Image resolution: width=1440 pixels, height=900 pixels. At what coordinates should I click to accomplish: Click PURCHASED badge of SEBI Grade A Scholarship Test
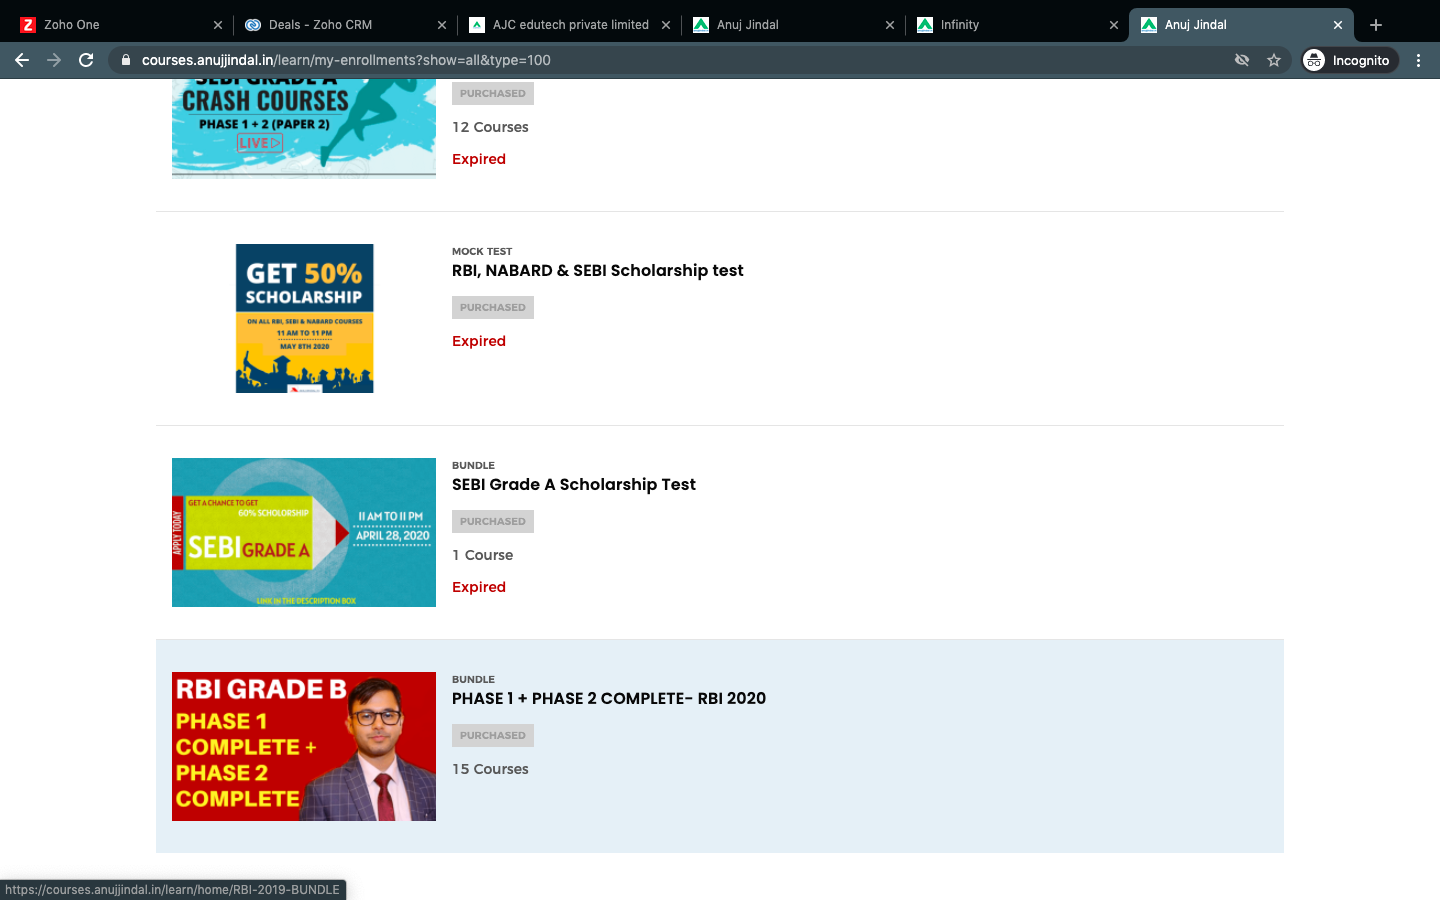pos(493,522)
